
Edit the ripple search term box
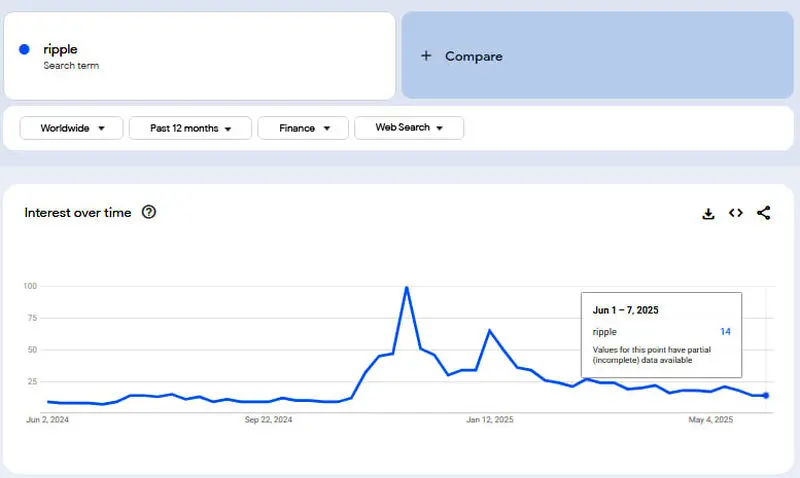(x=199, y=56)
